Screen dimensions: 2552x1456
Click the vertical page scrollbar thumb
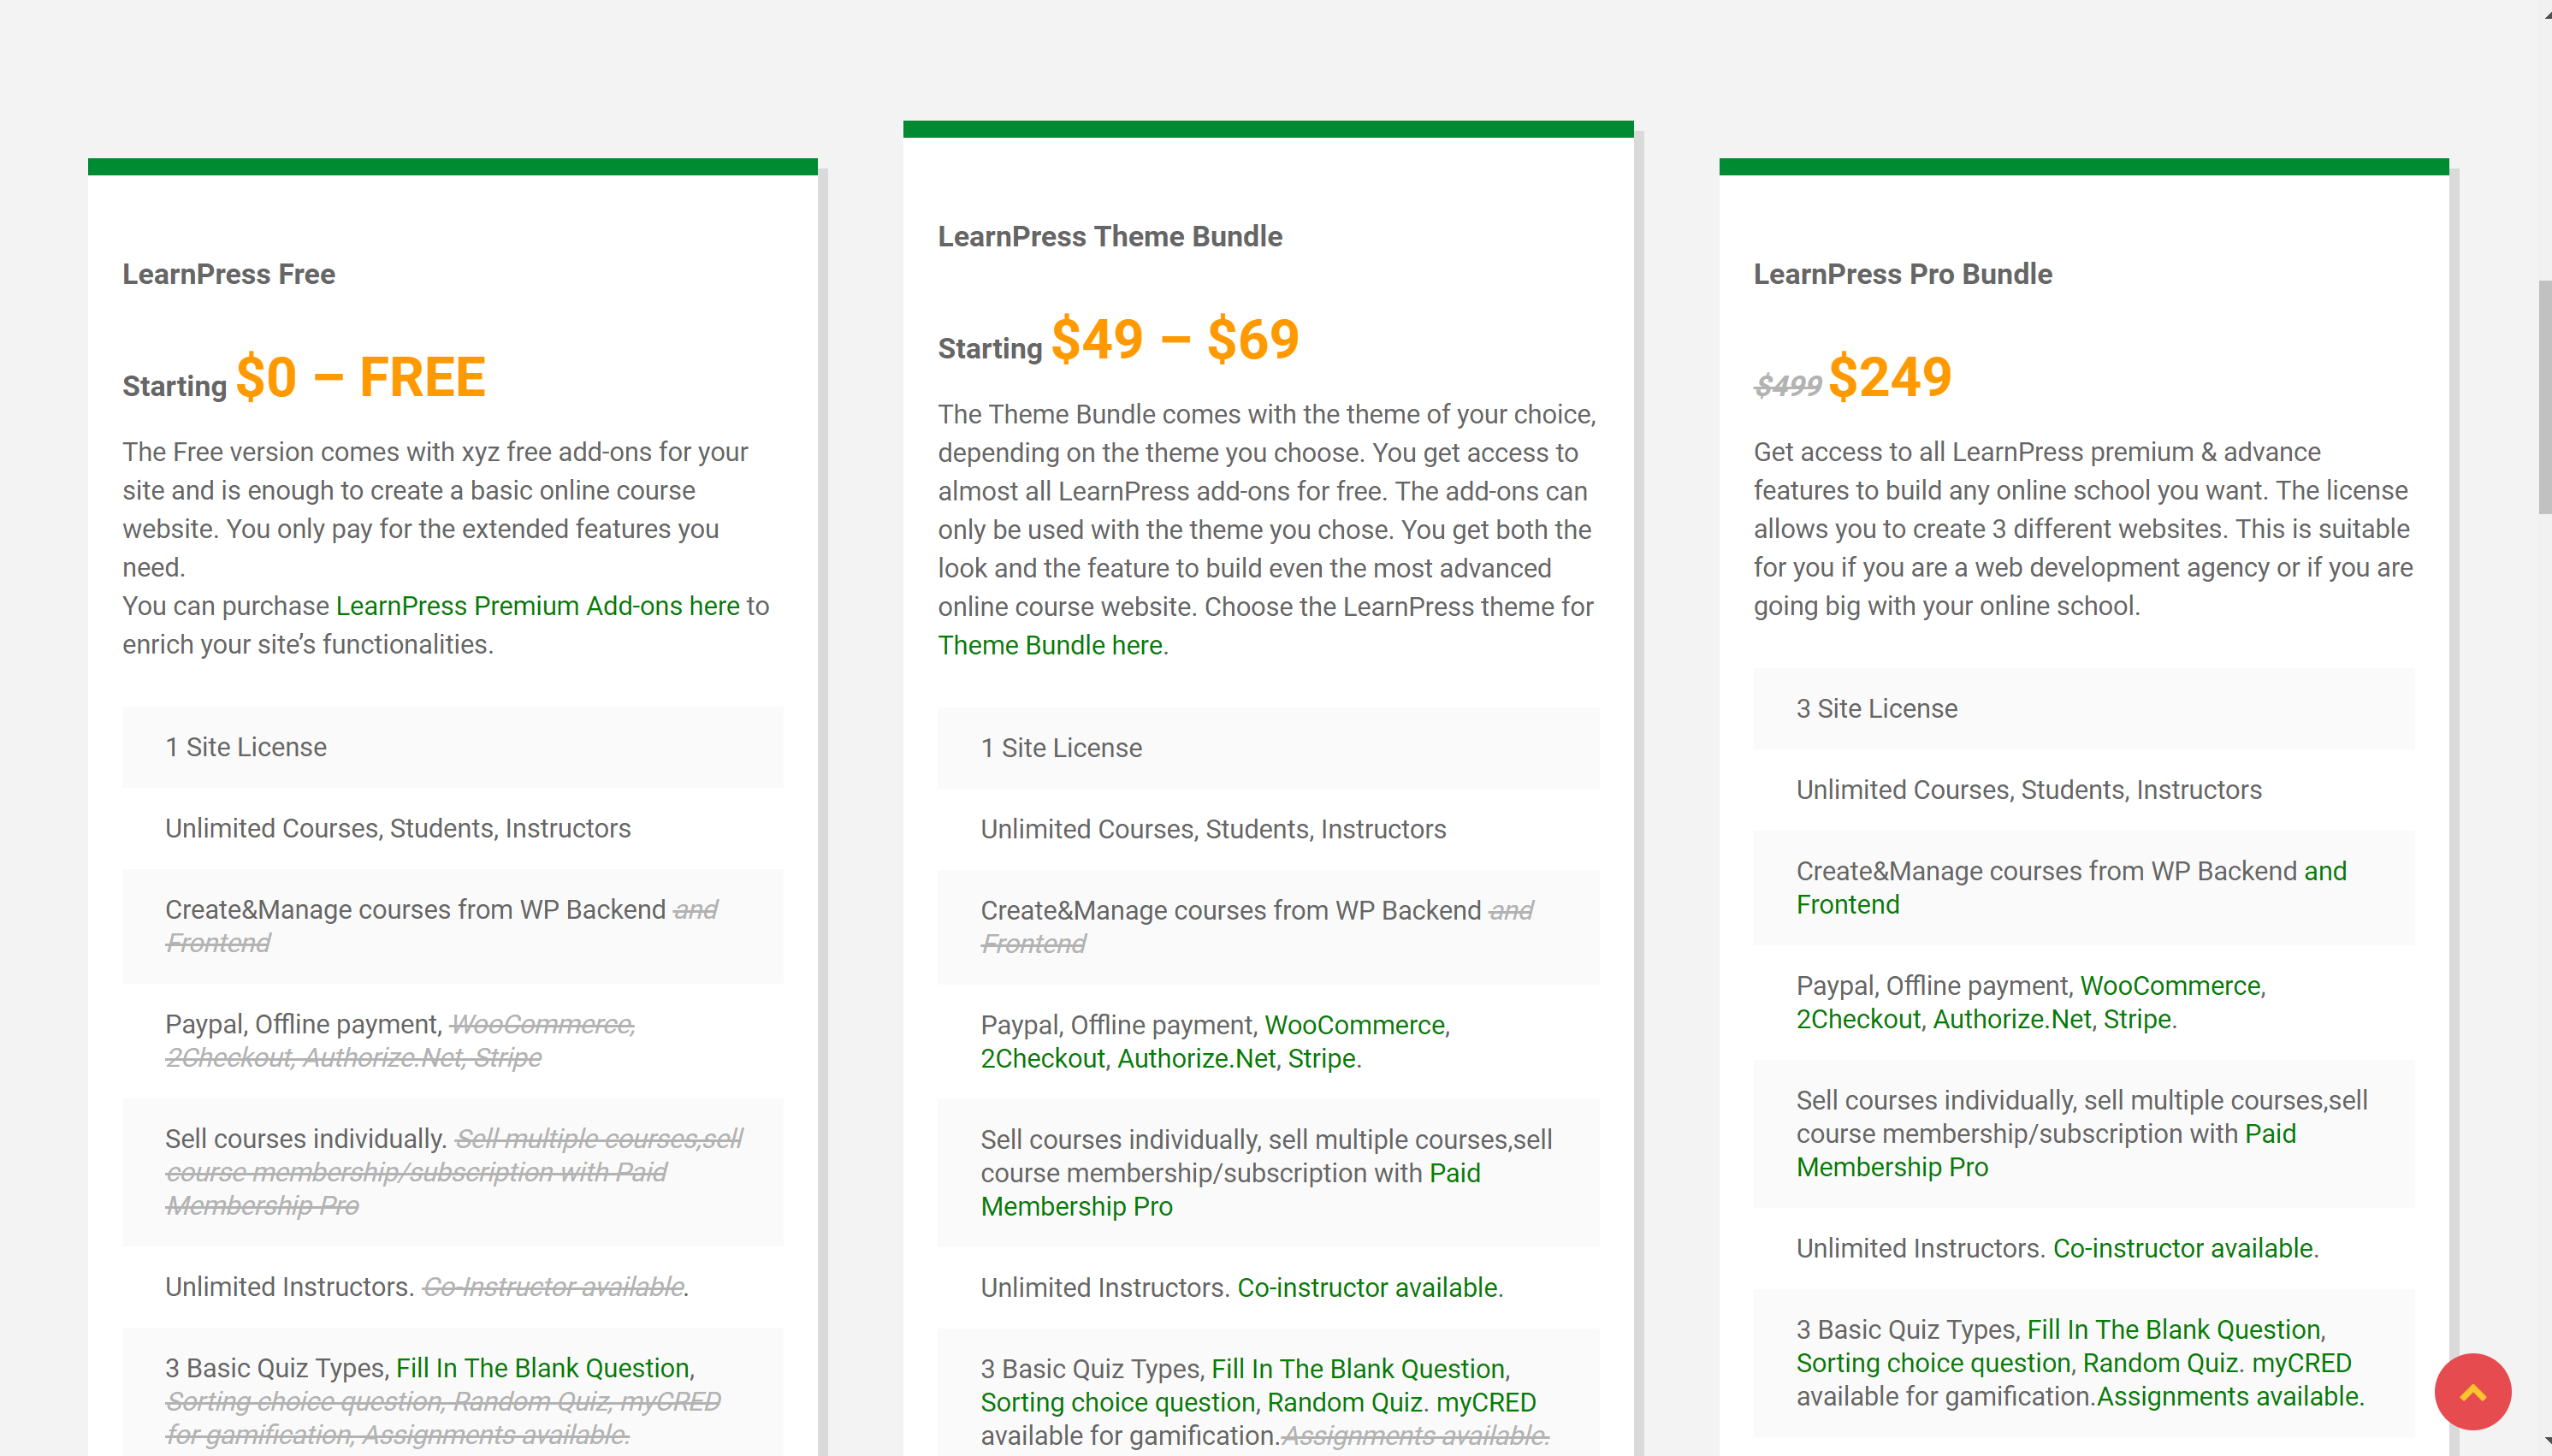pyautogui.click(x=2544, y=397)
